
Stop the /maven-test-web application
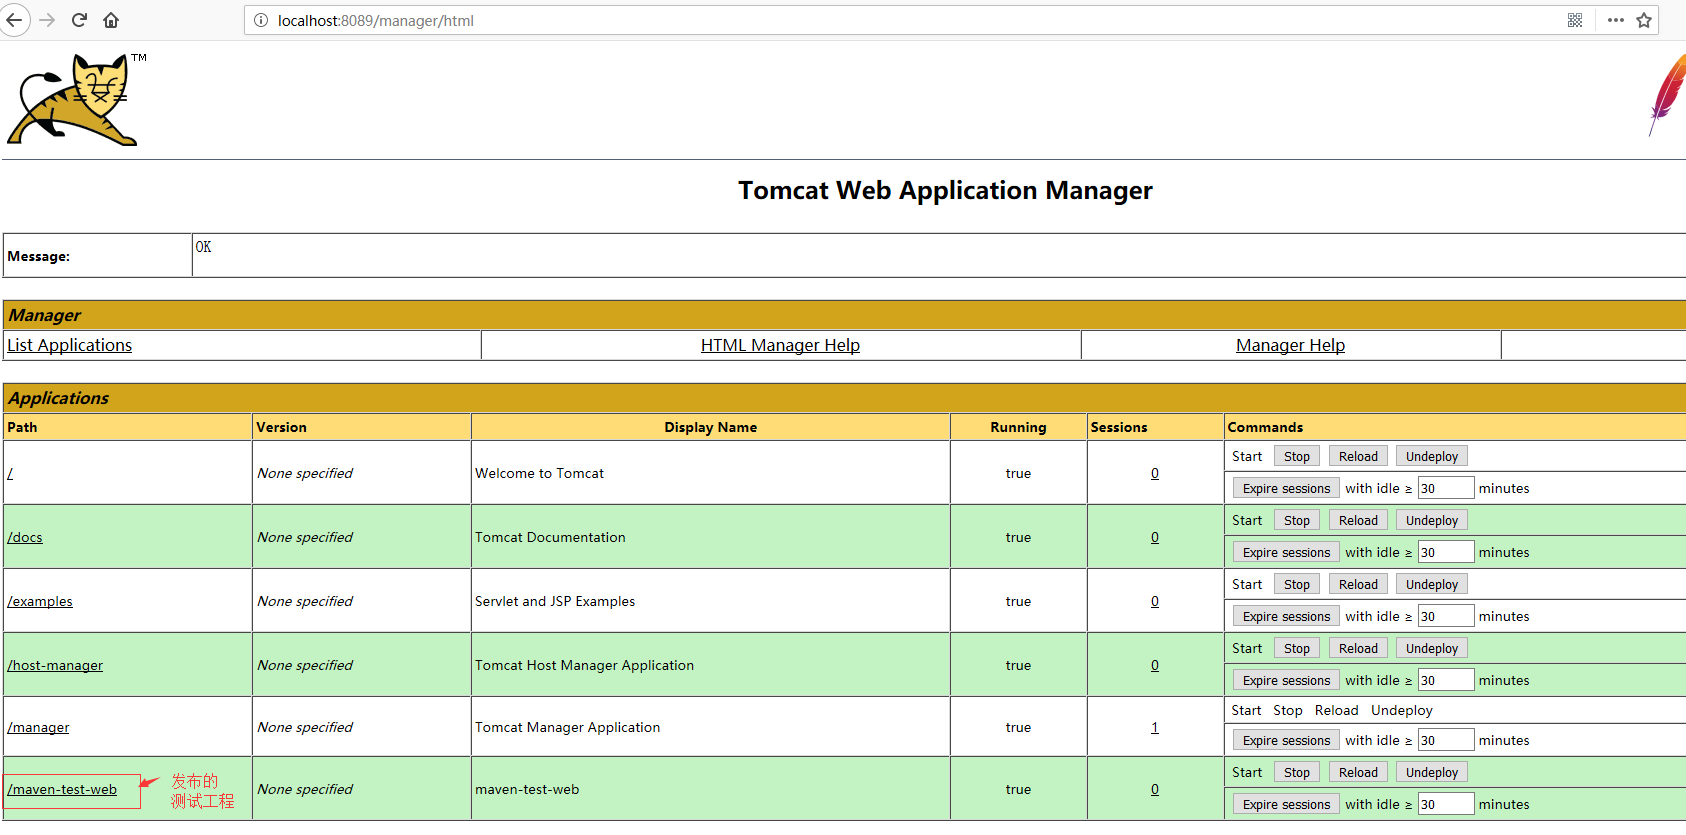(1297, 772)
